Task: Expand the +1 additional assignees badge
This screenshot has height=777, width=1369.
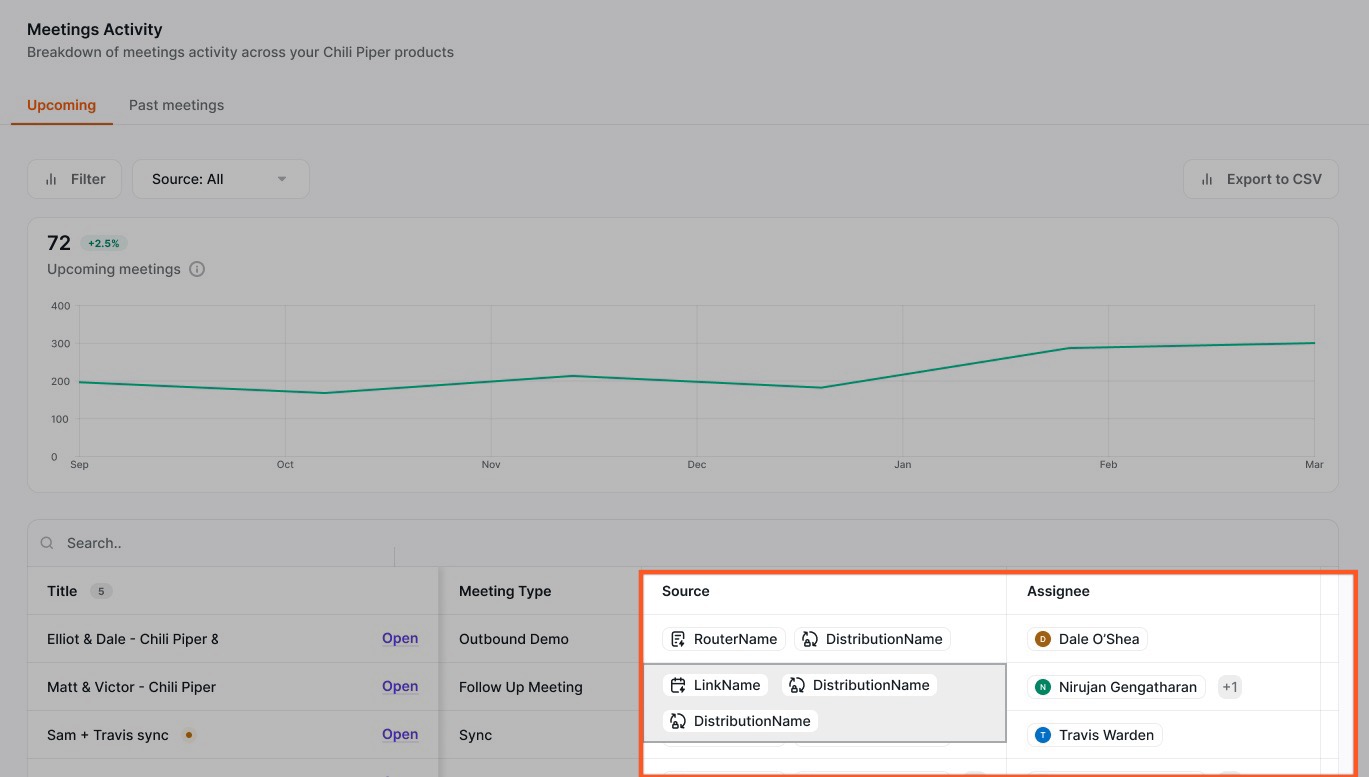Action: pos(1230,687)
